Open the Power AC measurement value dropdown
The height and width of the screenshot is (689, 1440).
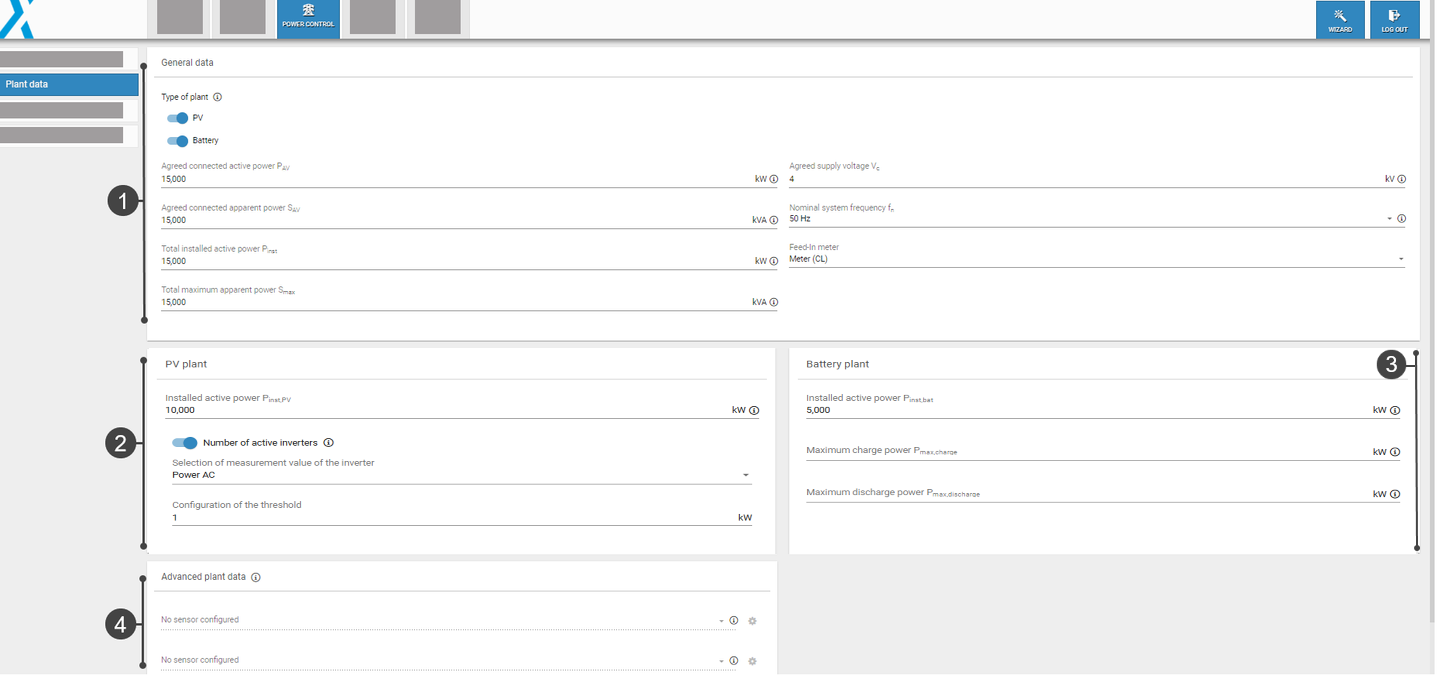(x=745, y=474)
